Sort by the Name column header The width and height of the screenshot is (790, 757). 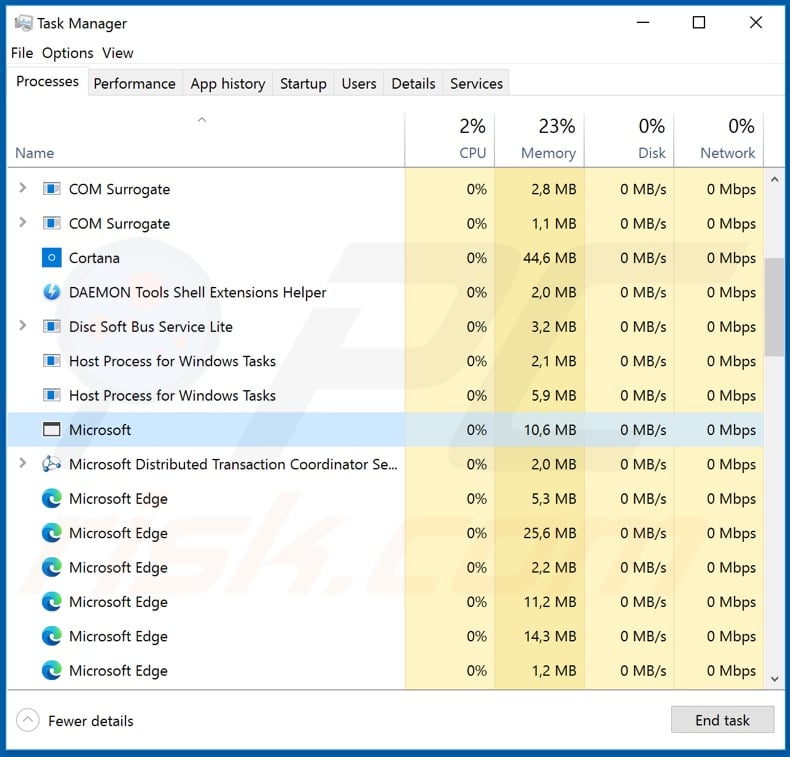tap(206, 140)
